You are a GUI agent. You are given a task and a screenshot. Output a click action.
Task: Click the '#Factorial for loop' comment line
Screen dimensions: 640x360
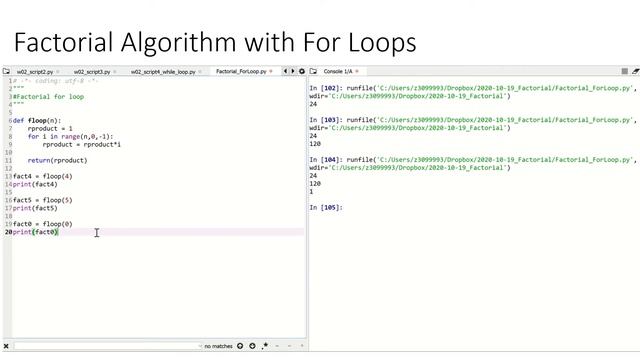point(49,97)
